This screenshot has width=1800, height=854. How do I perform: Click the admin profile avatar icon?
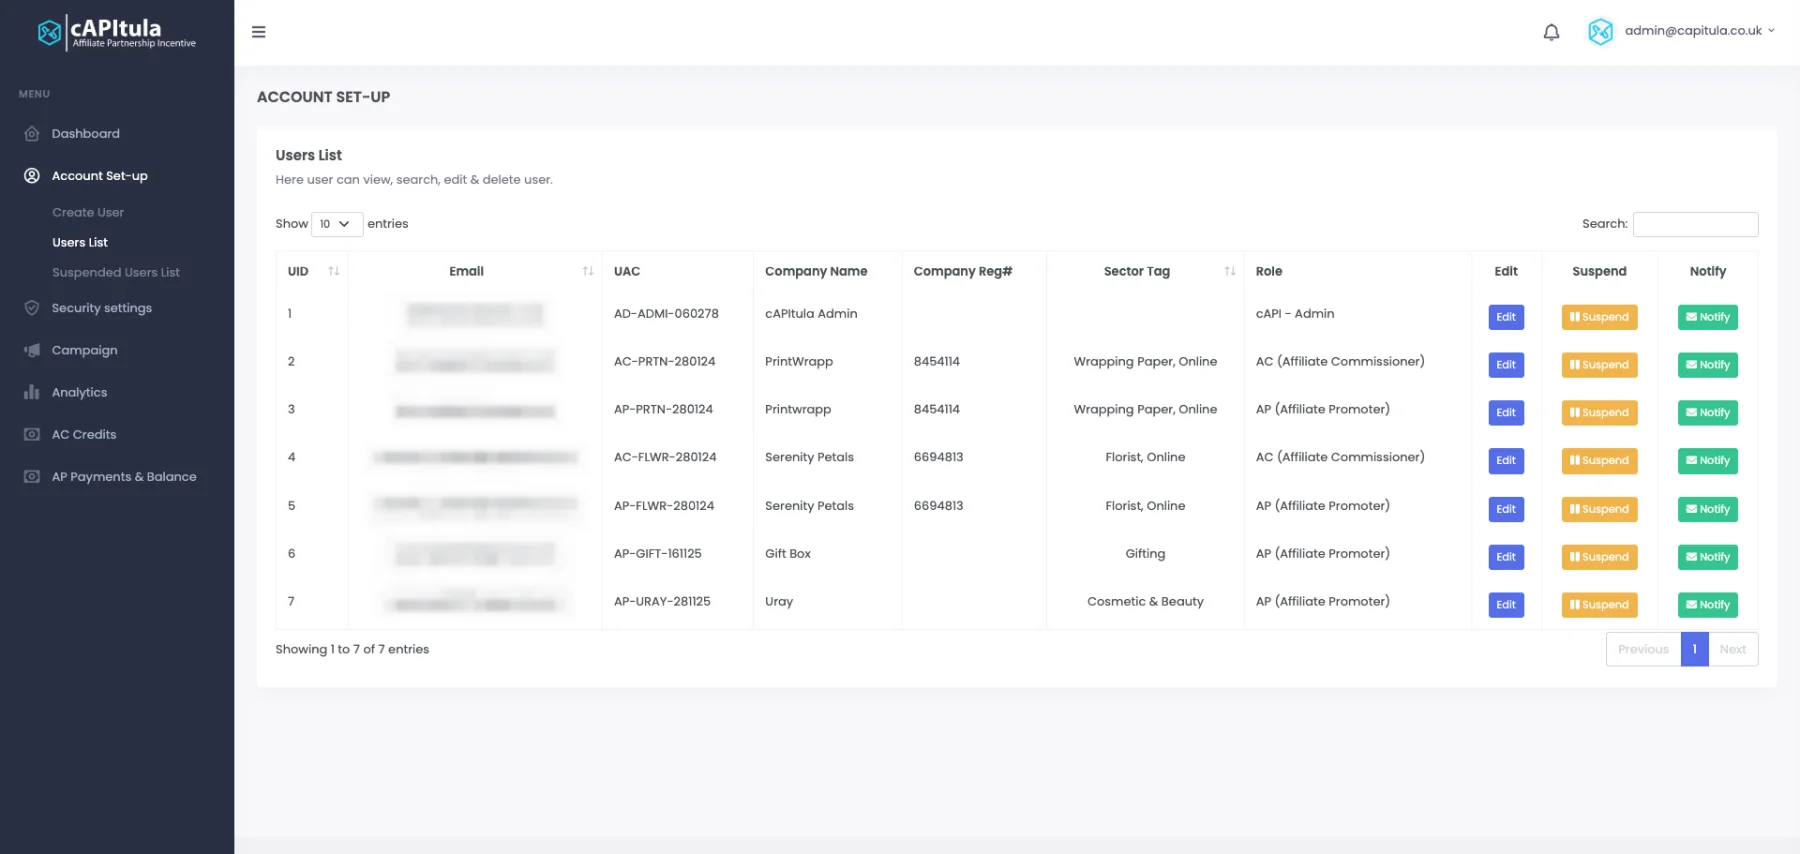(x=1600, y=32)
